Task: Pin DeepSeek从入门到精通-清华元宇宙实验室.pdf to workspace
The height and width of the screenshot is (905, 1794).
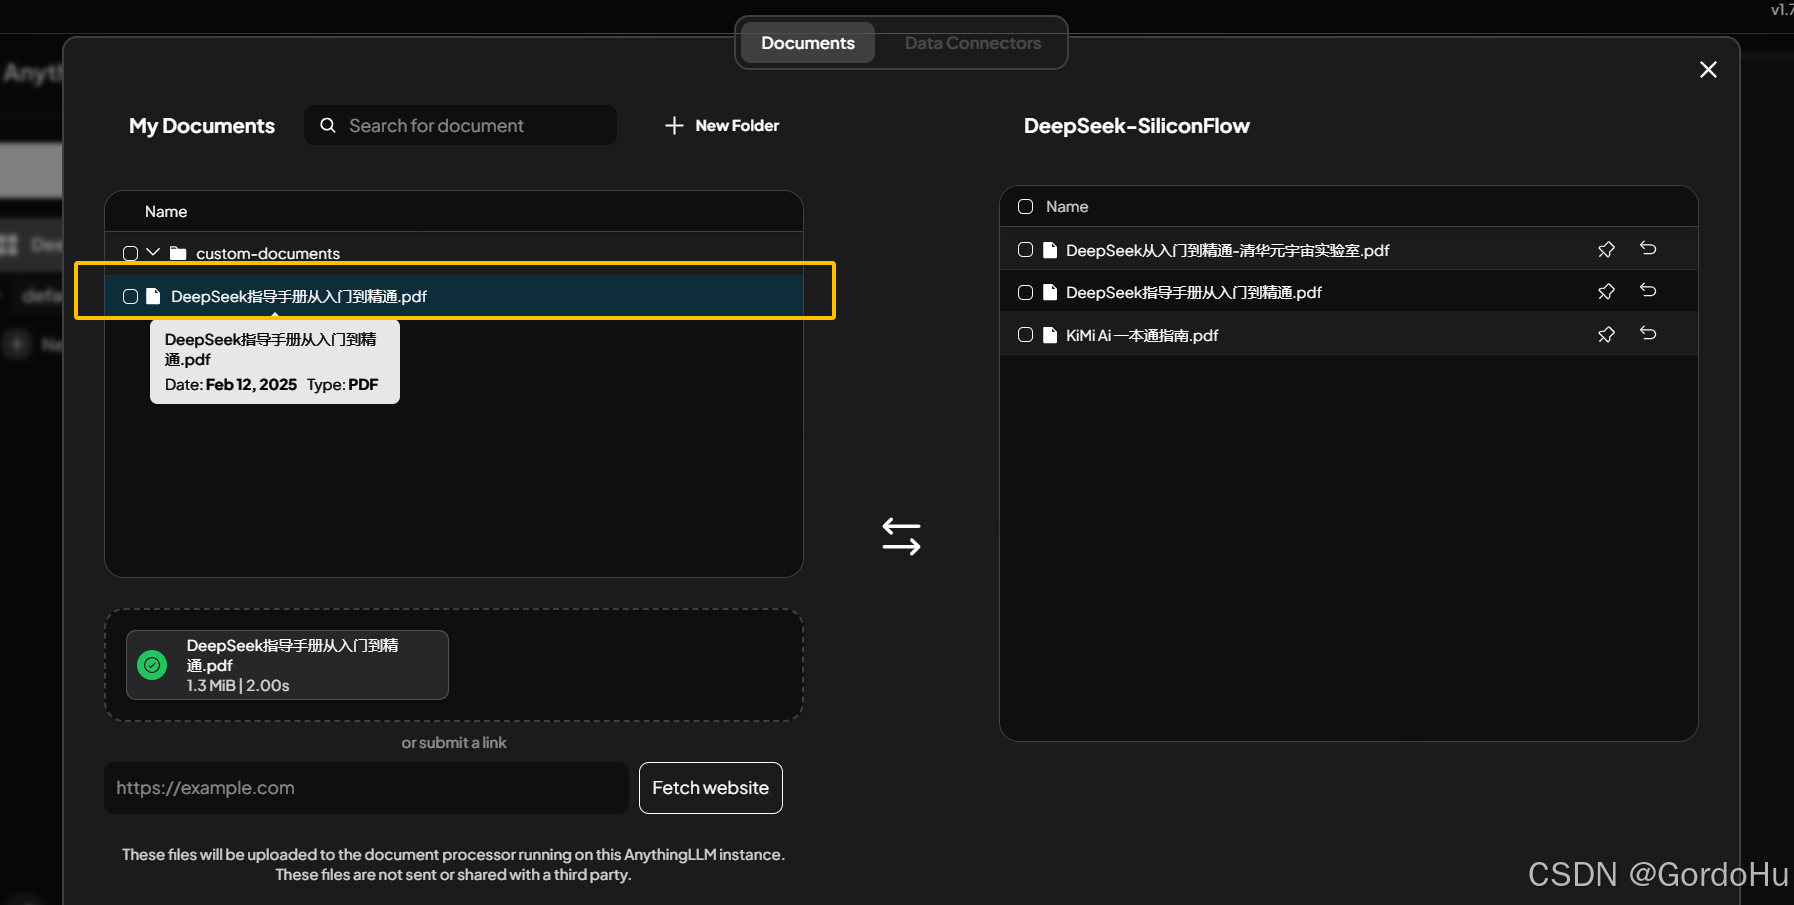Action: click(1606, 249)
